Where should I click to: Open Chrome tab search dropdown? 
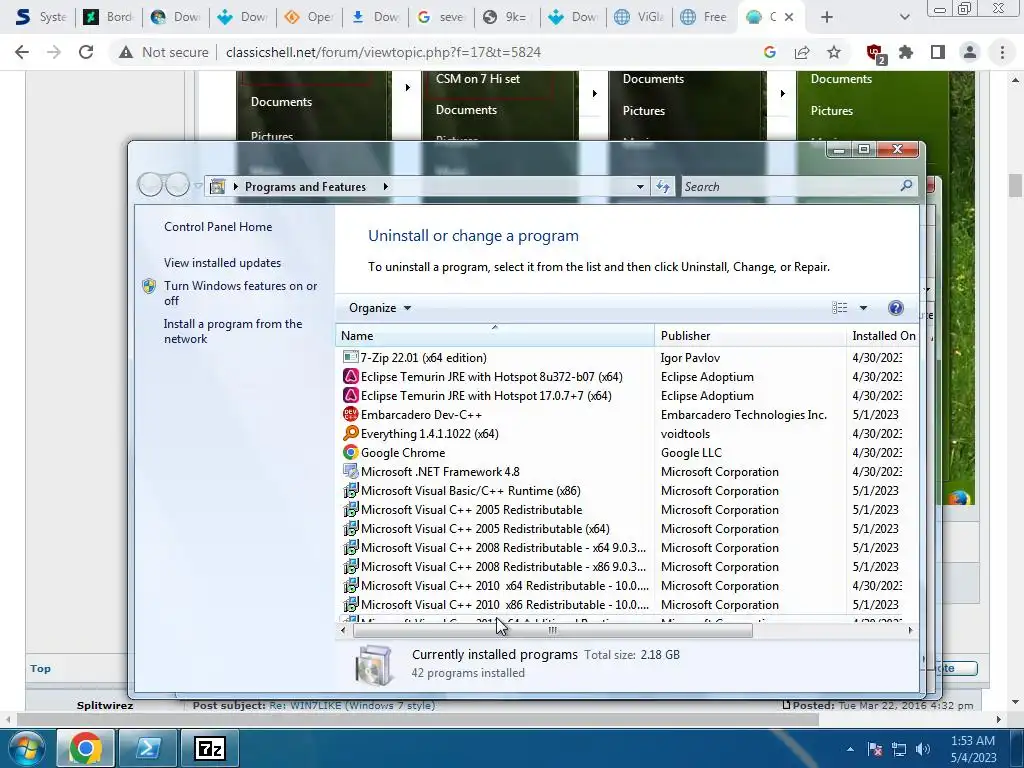(x=904, y=17)
